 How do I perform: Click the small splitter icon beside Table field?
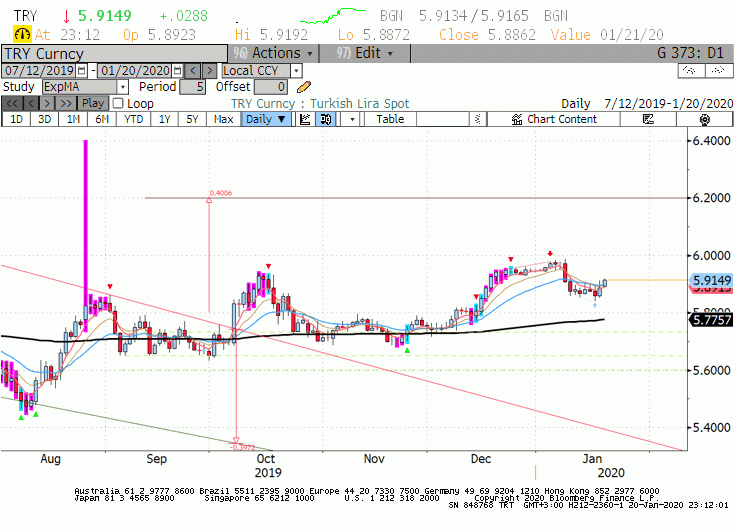pyautogui.click(x=477, y=119)
